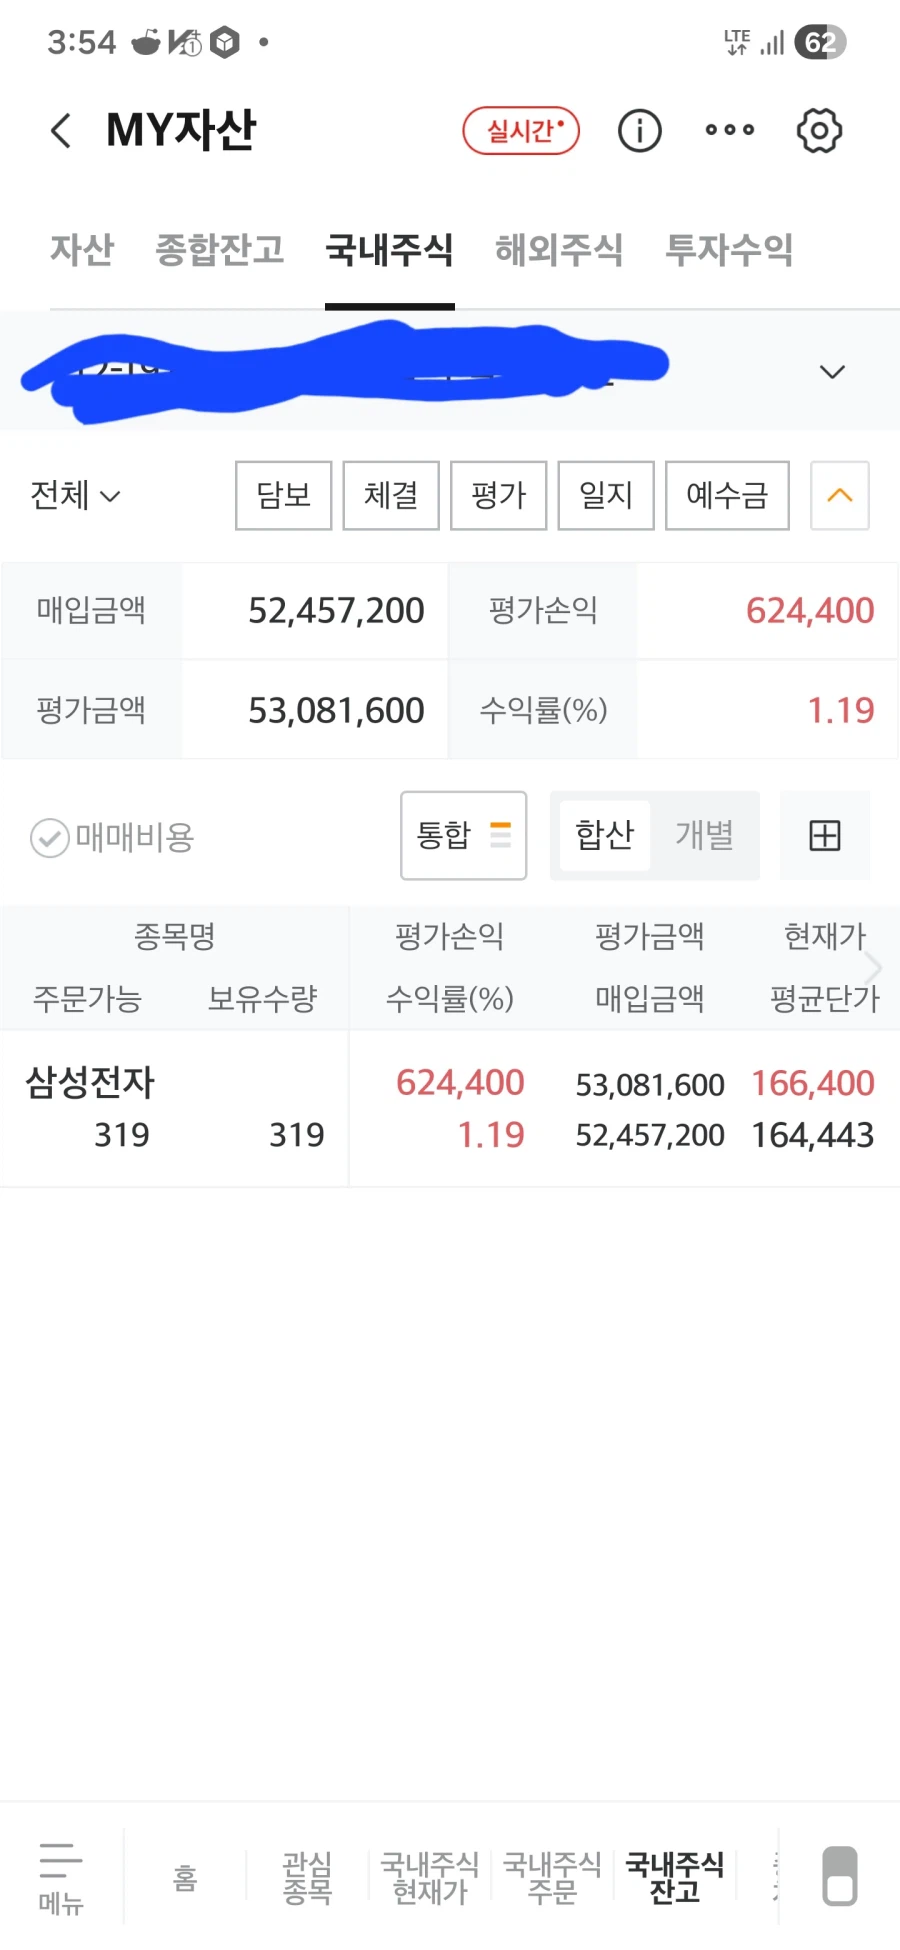This screenshot has width=900, height=1950.
Task: Toggle the 매매비용 checkbox
Action: coord(50,838)
